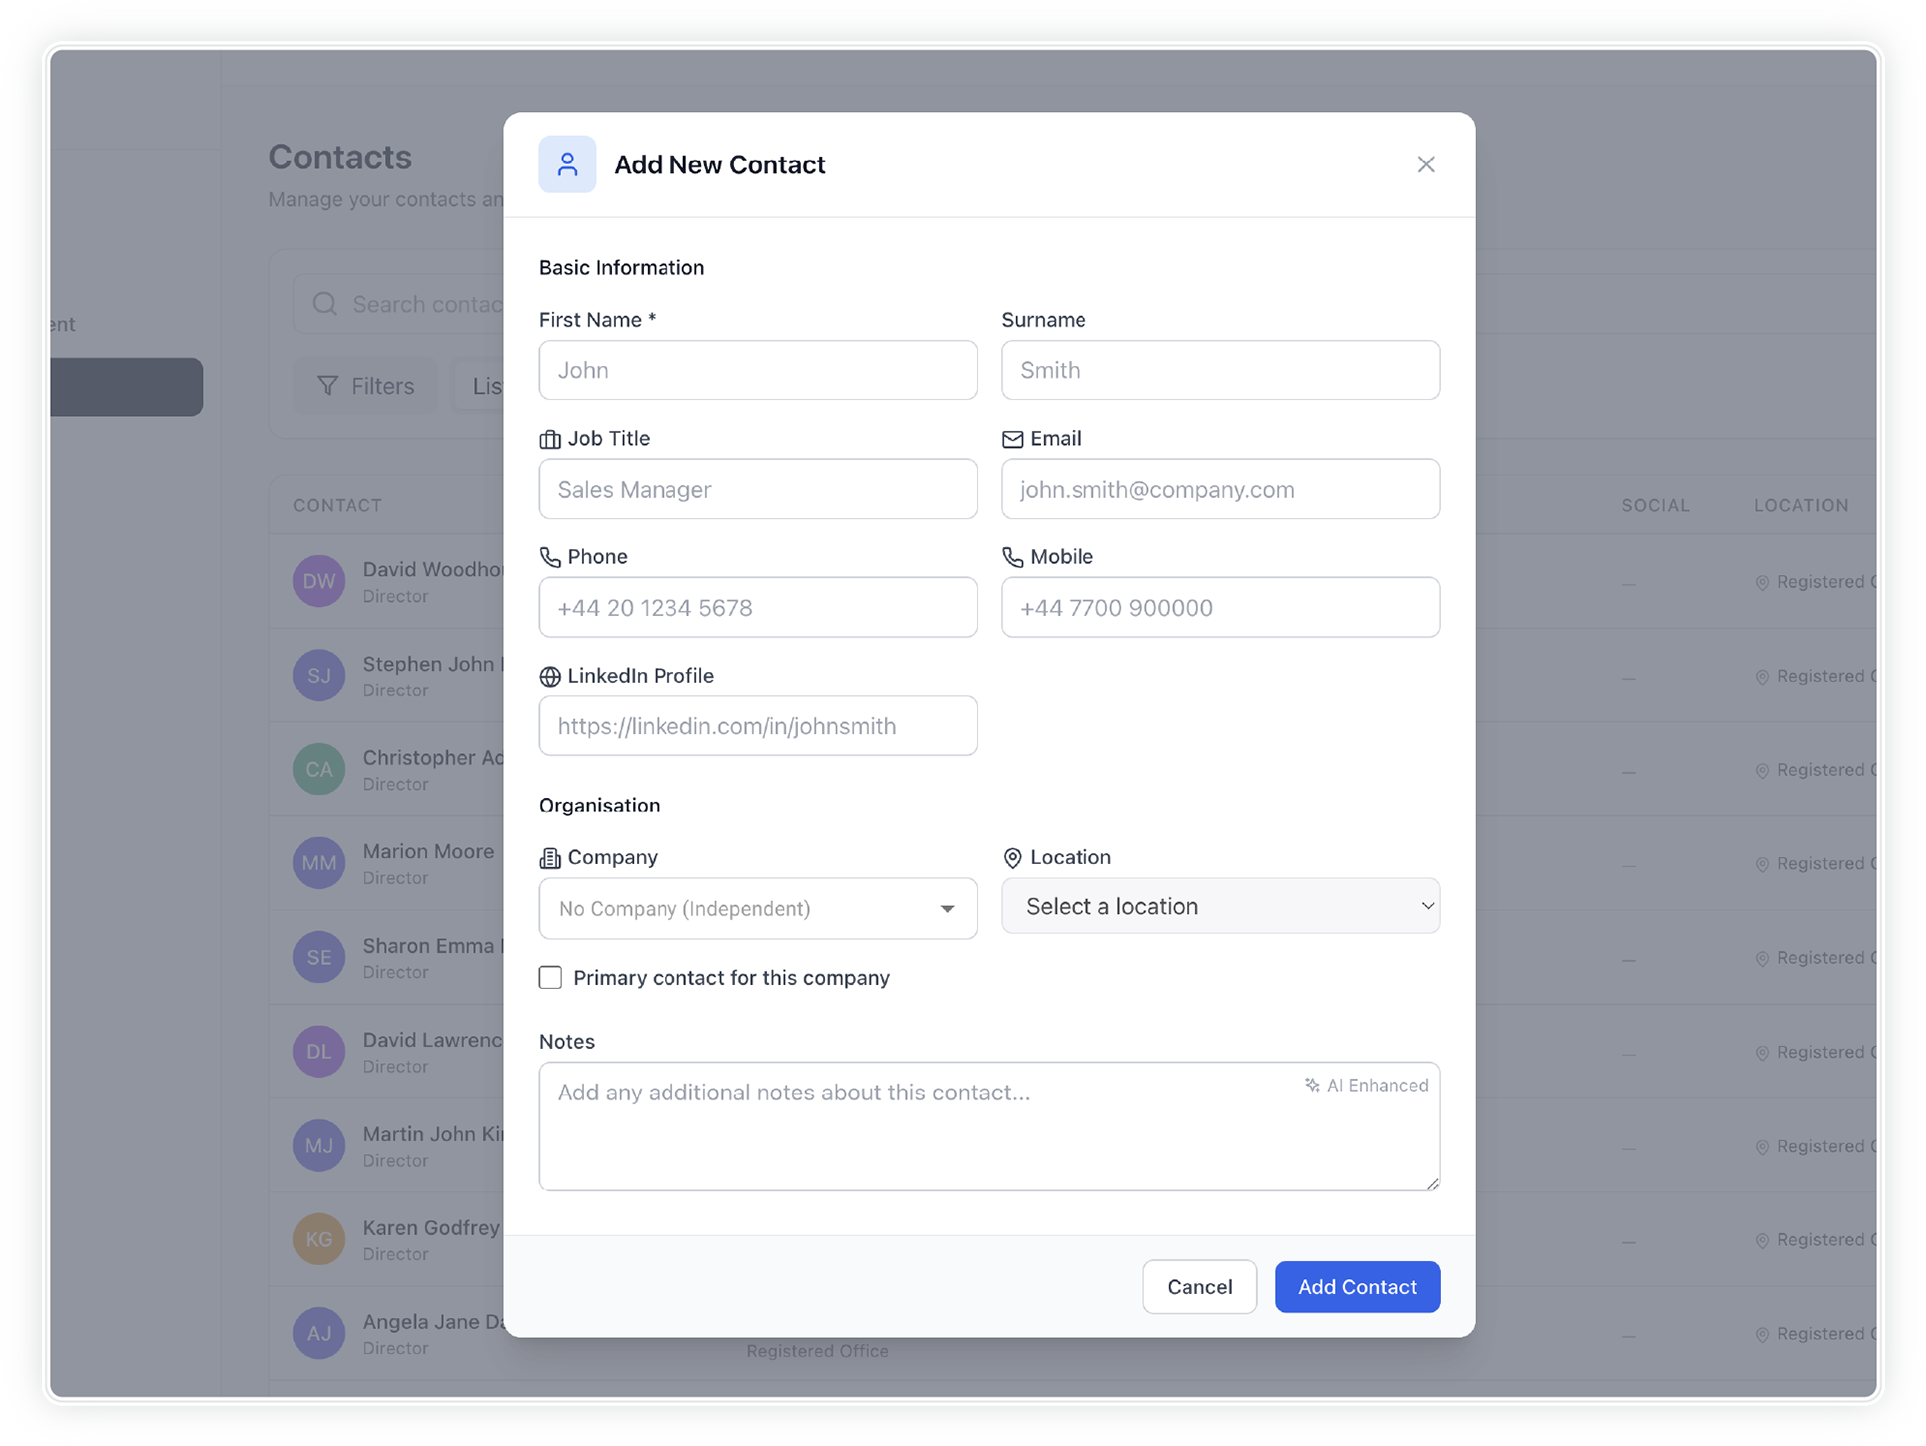Focus the First Name input field
1926x1446 pixels.
click(757, 370)
